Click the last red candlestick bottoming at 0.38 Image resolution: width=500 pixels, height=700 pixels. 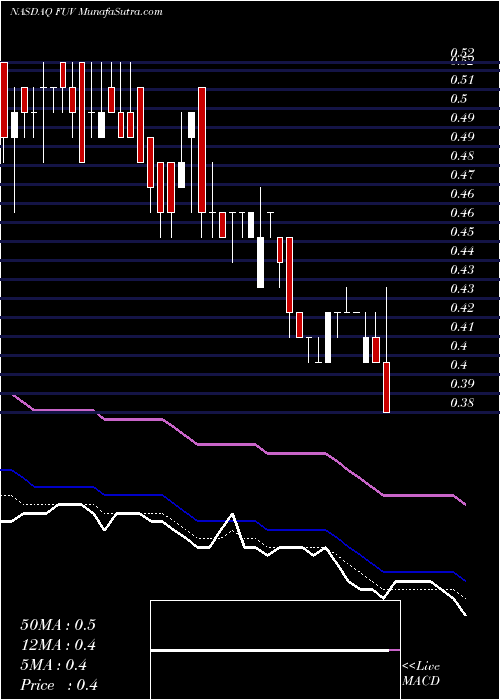386,387
